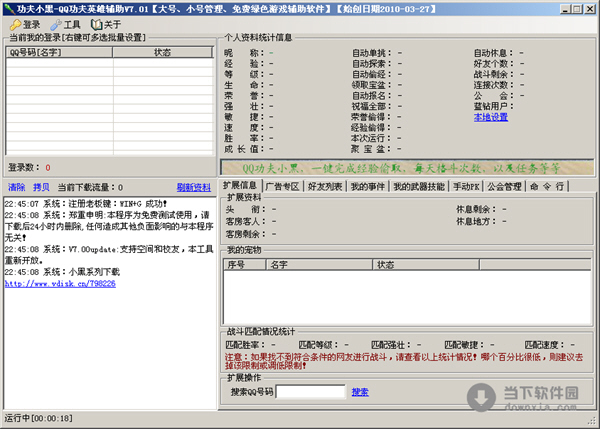Click the 小黑系列下载 log line
The image size is (600, 429).
pyautogui.click(x=62, y=272)
